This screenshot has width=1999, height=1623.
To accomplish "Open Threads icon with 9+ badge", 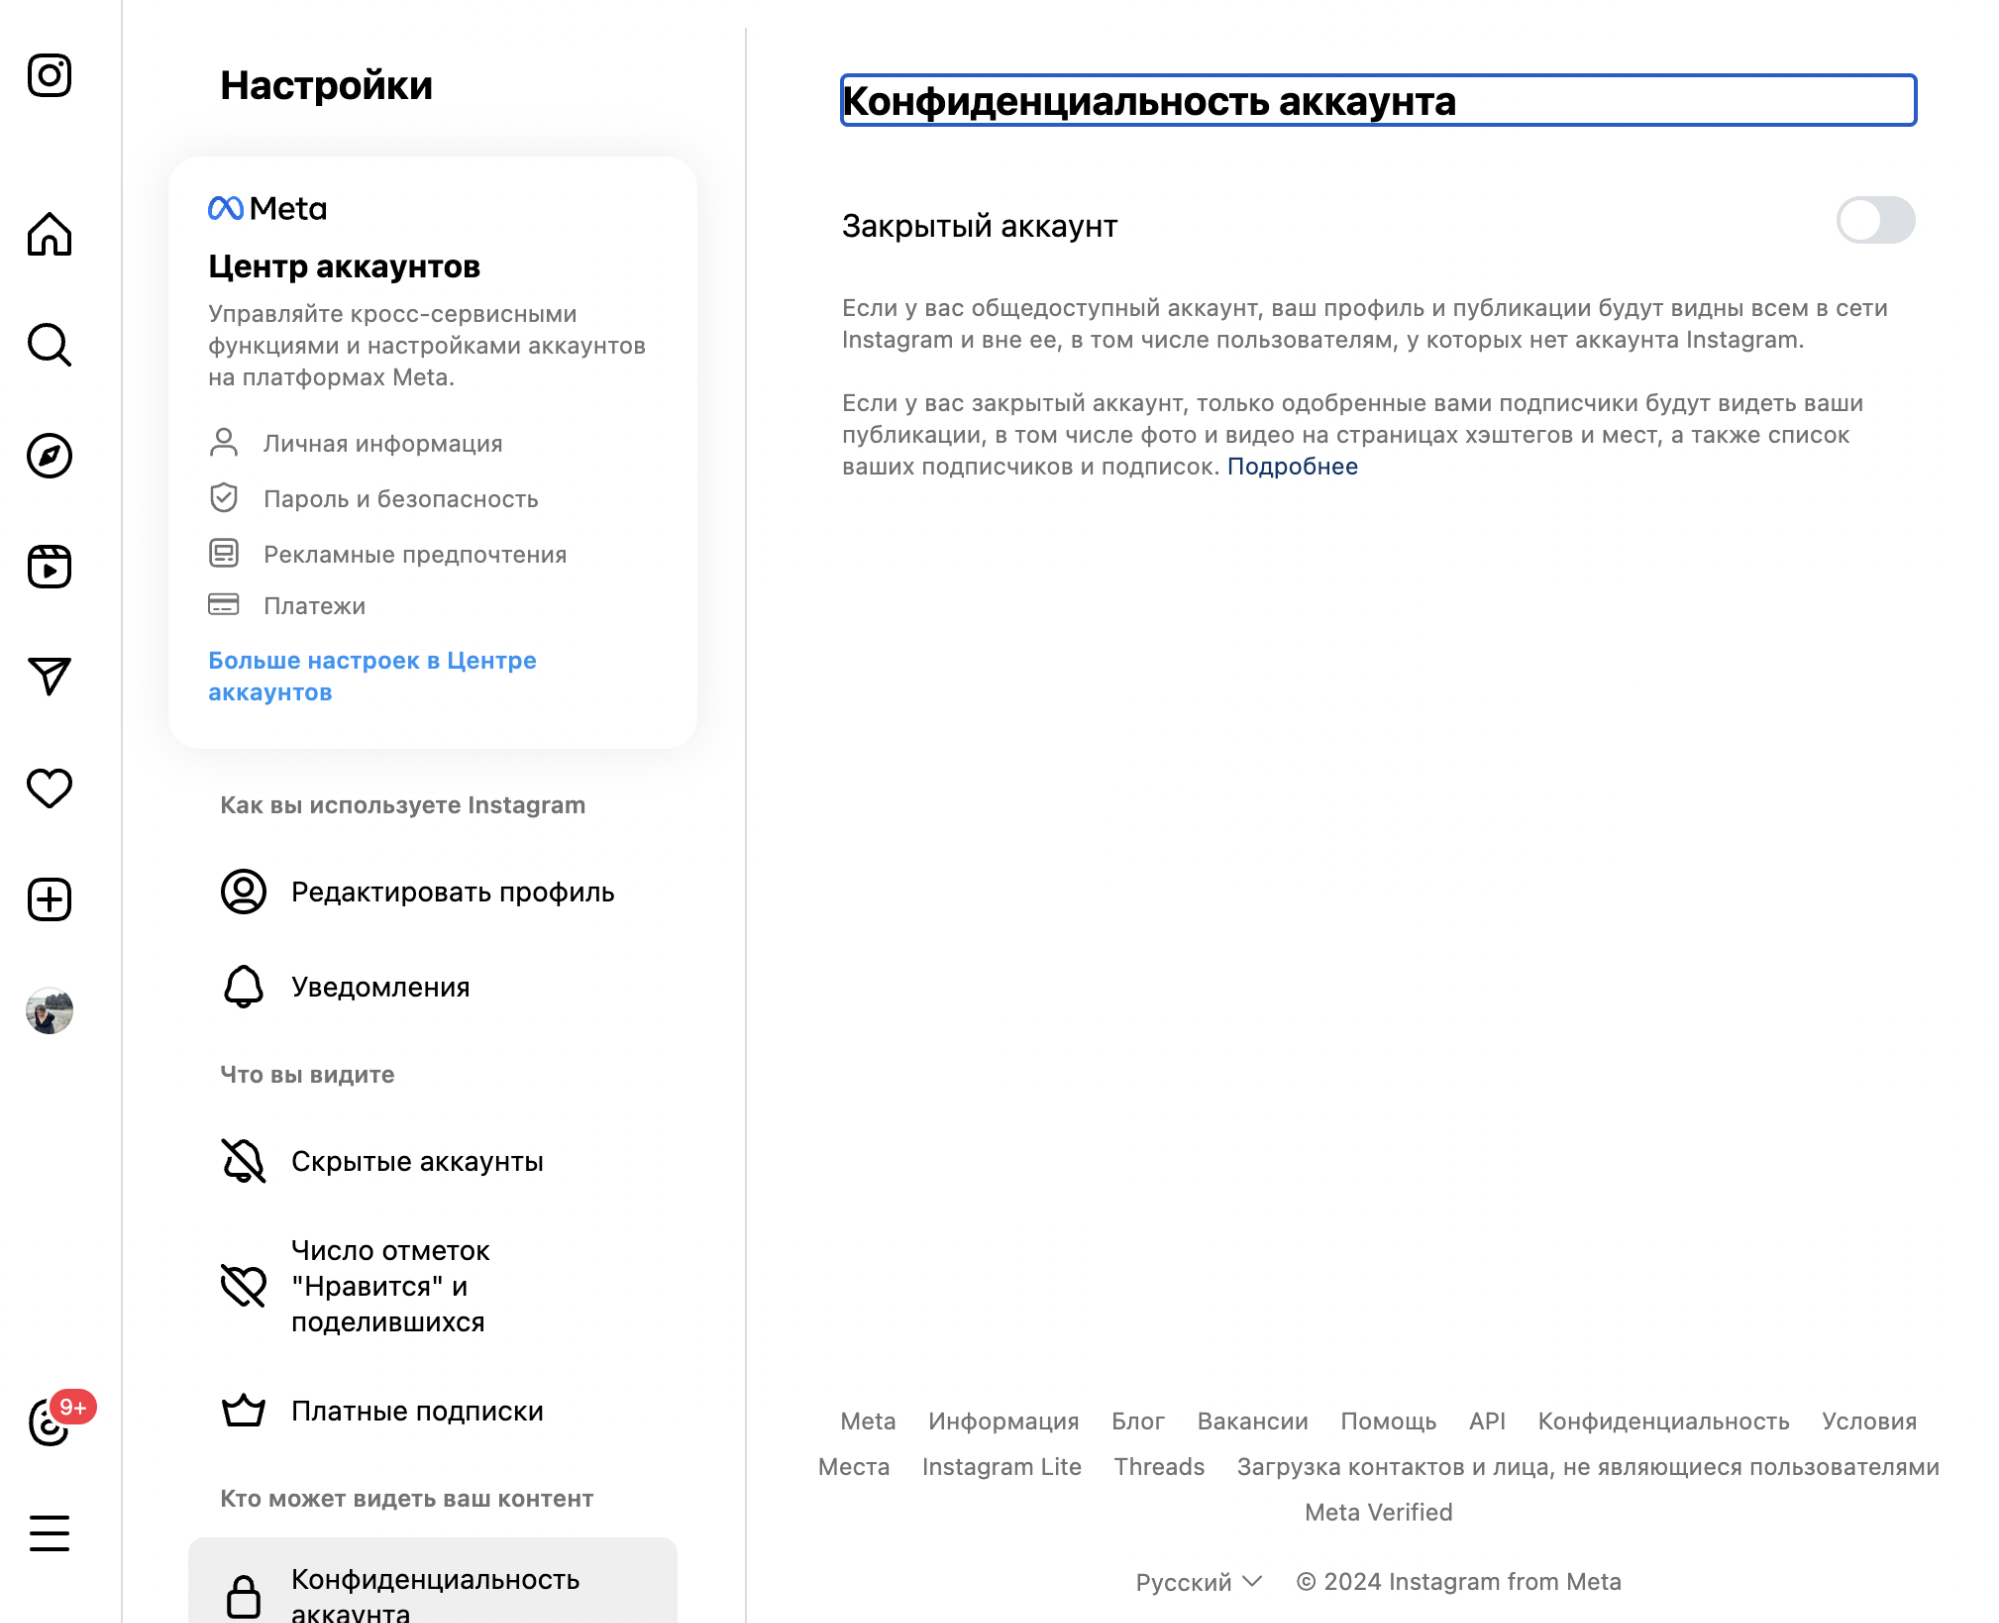I will (x=49, y=1422).
